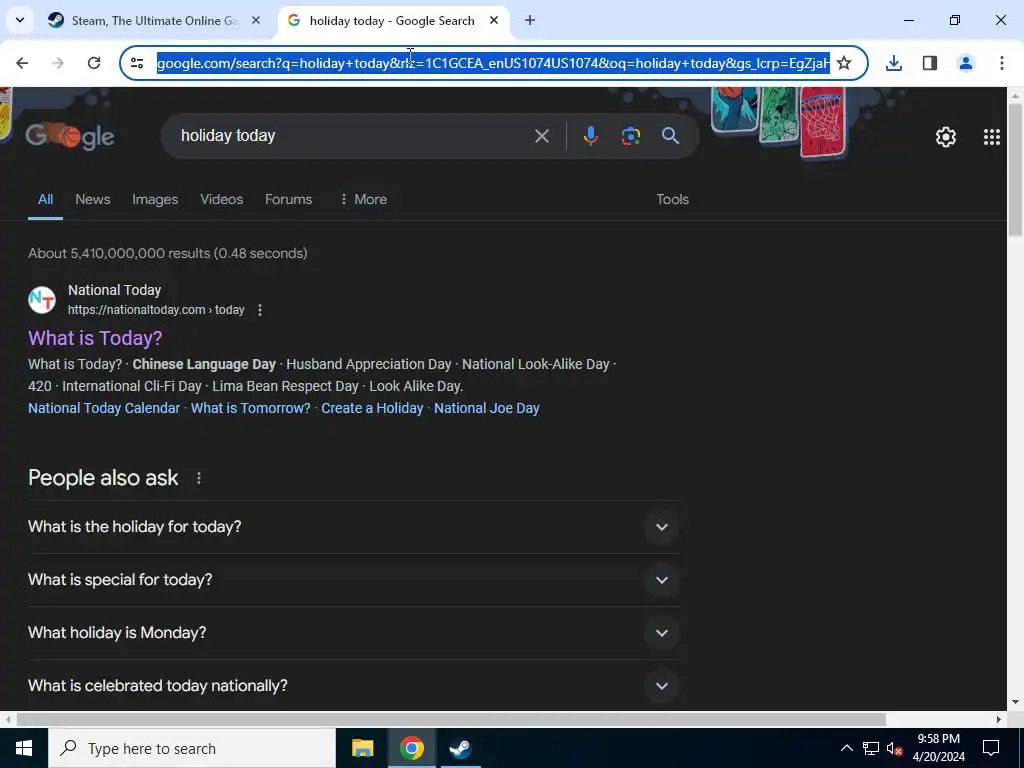The height and width of the screenshot is (768, 1024).
Task: Open National Joe Day sitelink
Action: tap(487, 408)
